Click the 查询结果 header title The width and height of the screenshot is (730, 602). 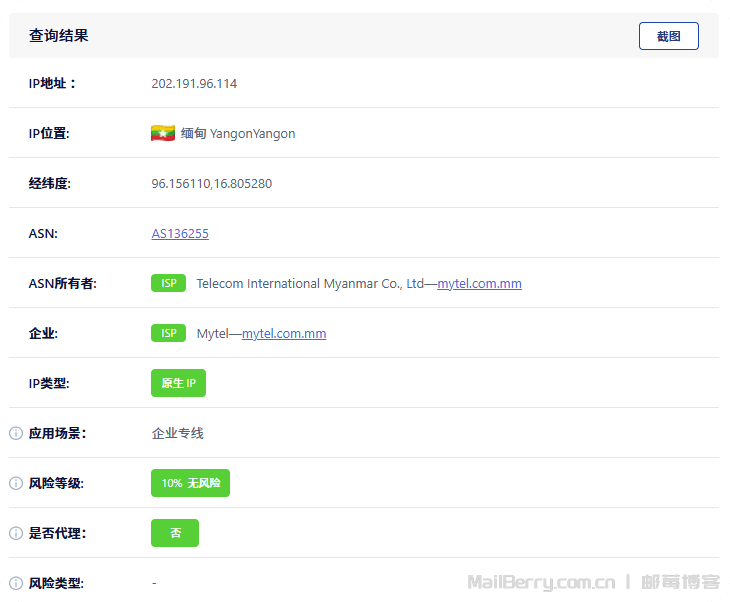pos(58,36)
